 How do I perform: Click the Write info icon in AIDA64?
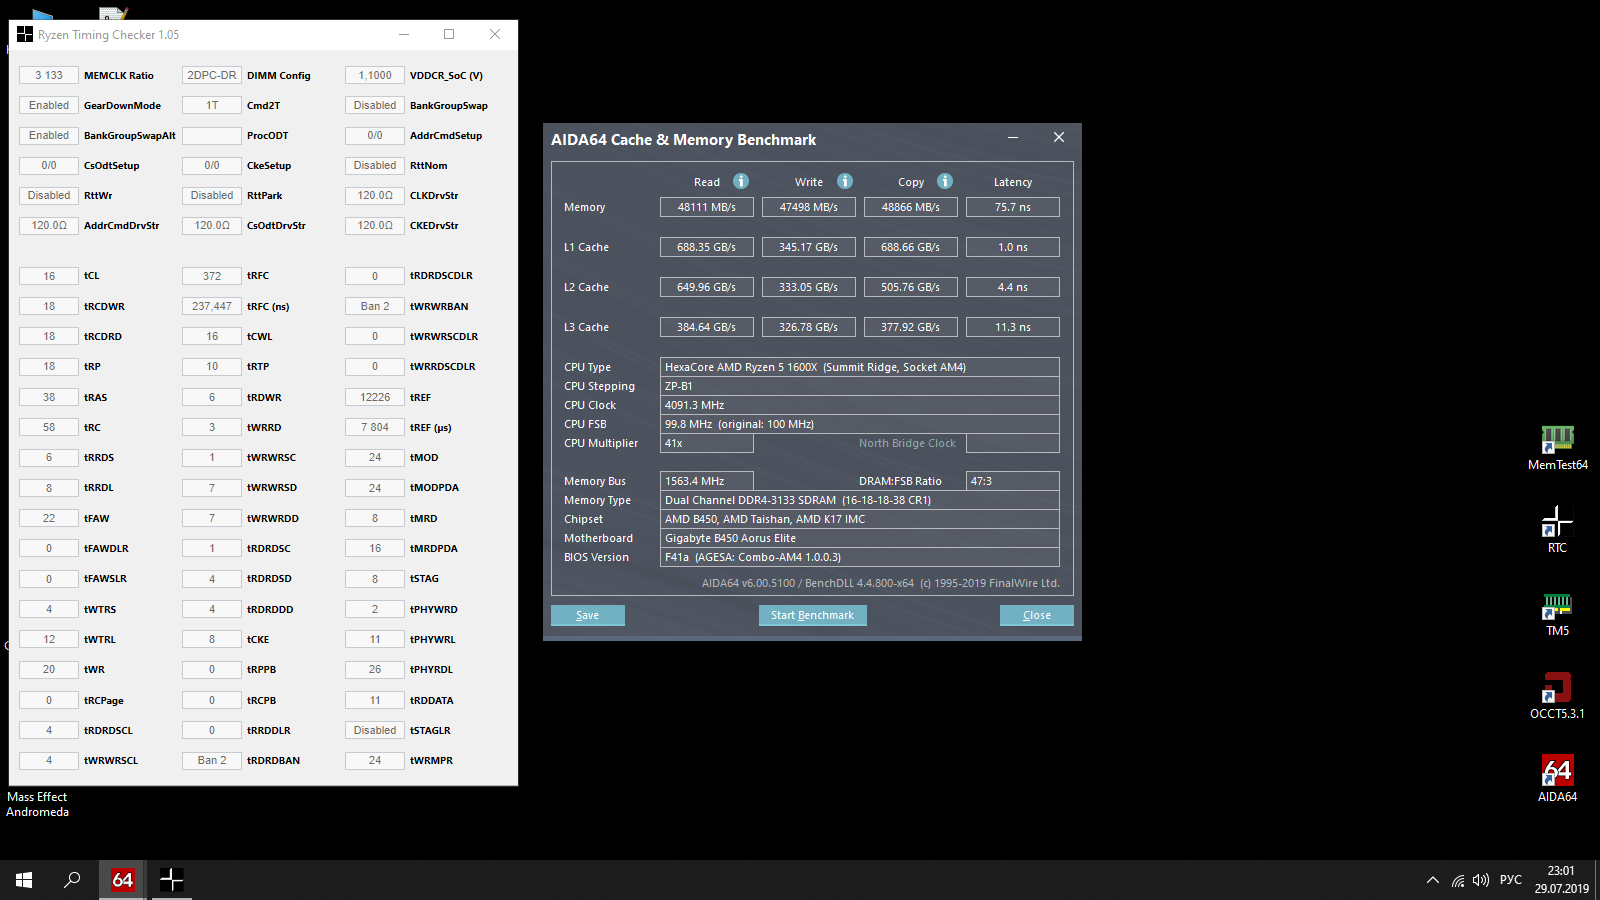pos(845,181)
